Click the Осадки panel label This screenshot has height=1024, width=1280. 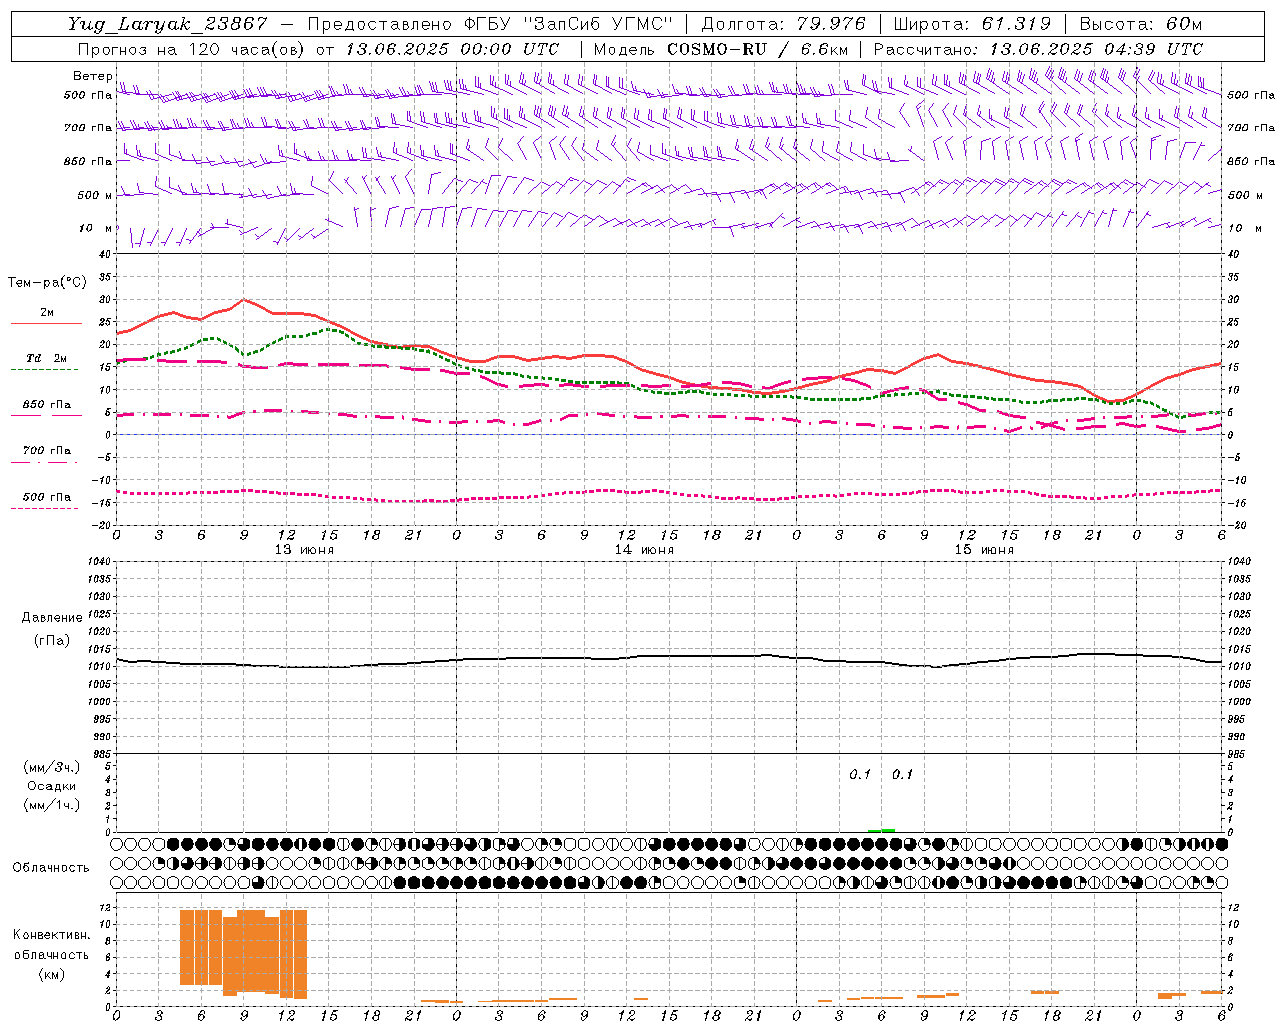point(52,786)
